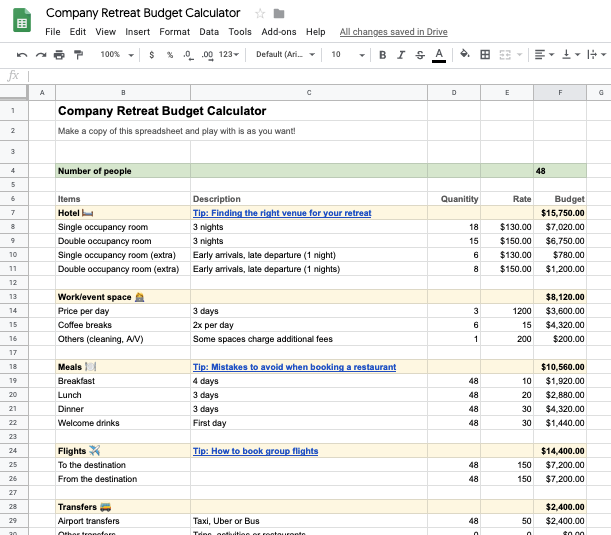The height and width of the screenshot is (535, 611).
Task: Open the fill color bucket
Action: [465, 54]
